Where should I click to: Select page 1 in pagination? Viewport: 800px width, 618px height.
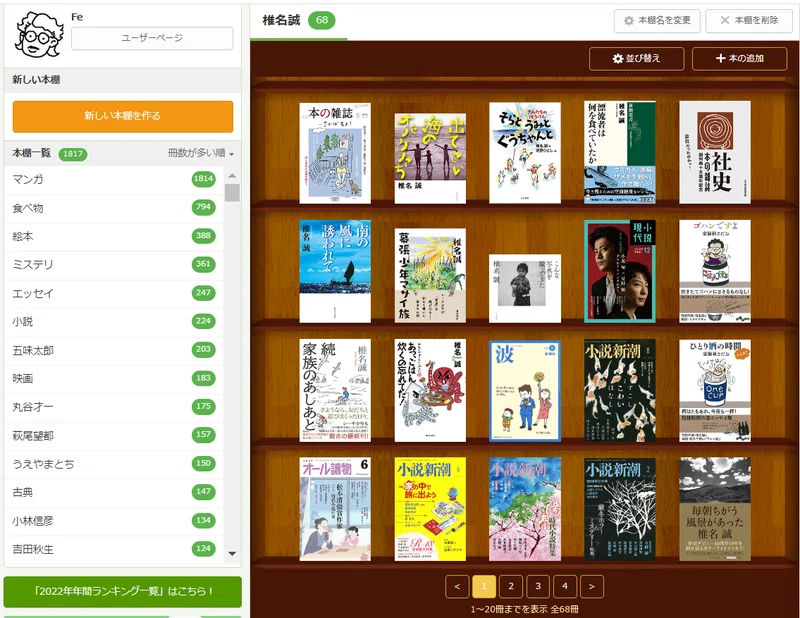point(484,586)
